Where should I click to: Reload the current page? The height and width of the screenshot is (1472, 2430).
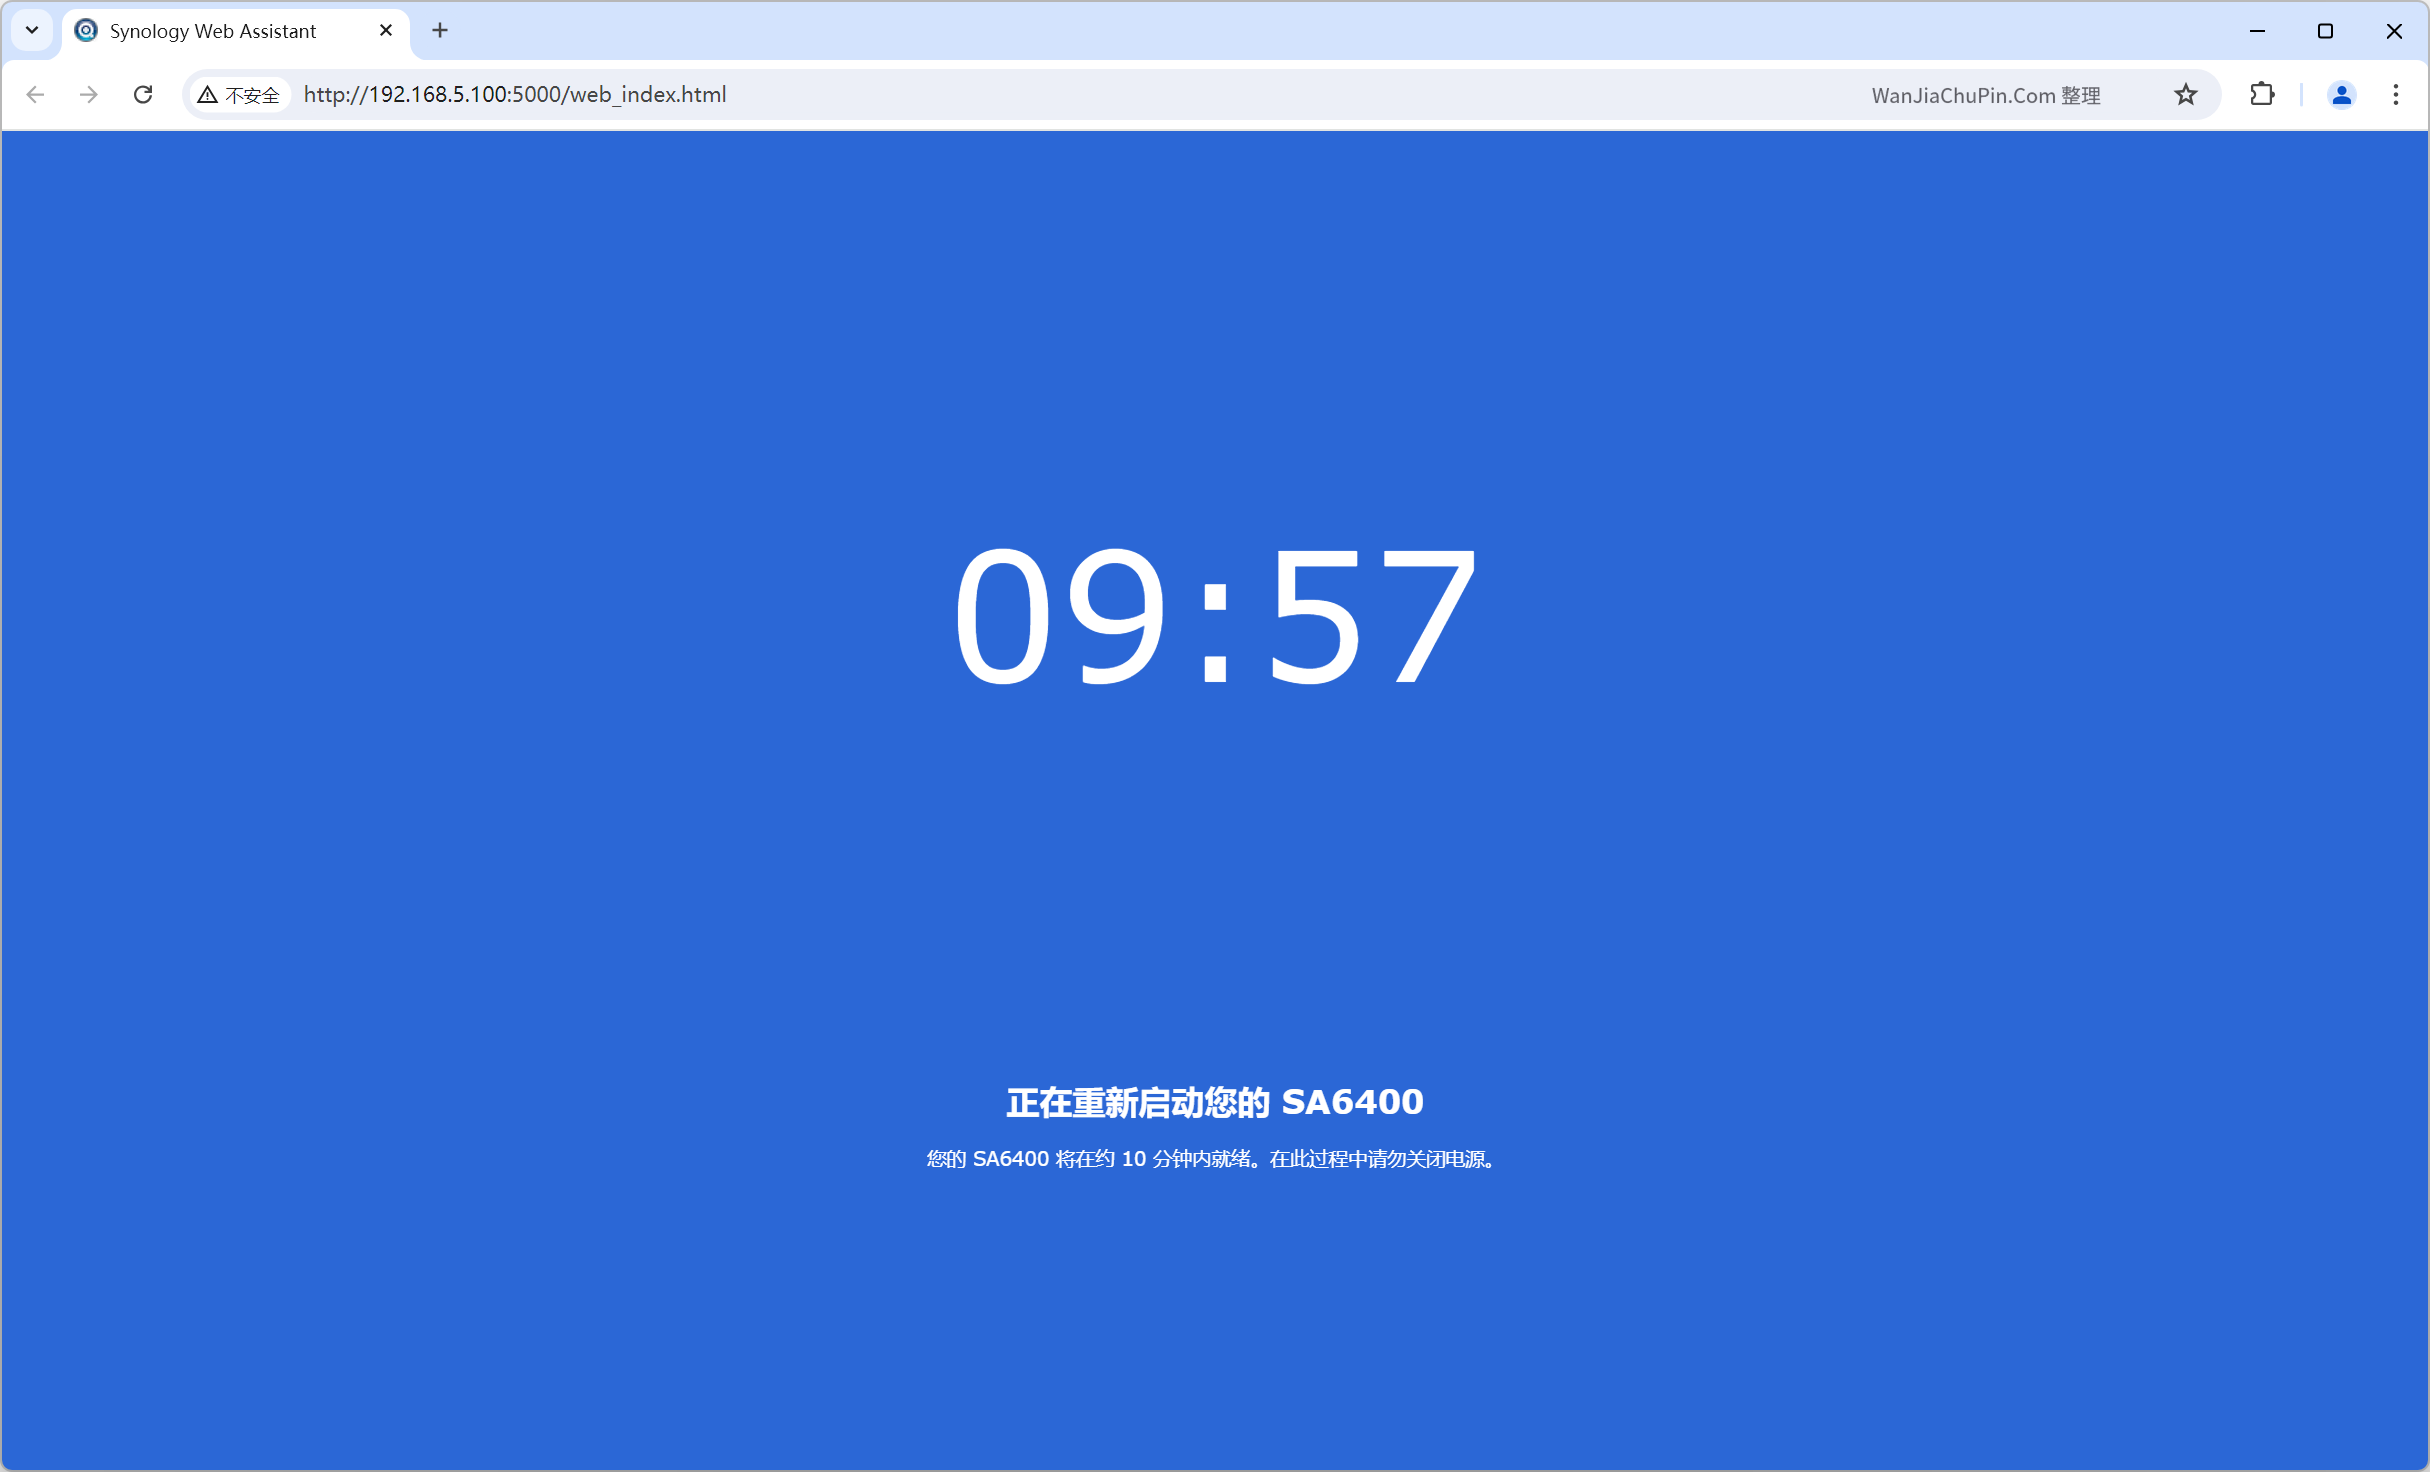pyautogui.click(x=143, y=94)
